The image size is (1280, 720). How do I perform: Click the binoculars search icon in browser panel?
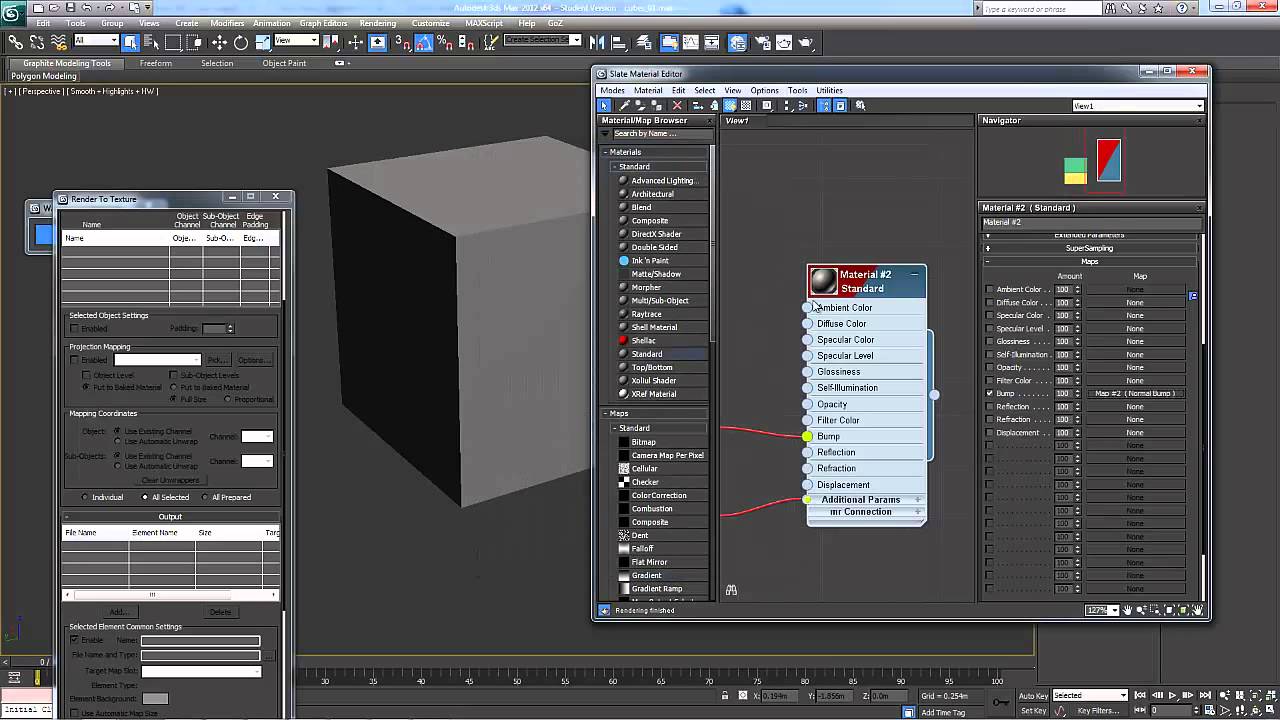731,590
